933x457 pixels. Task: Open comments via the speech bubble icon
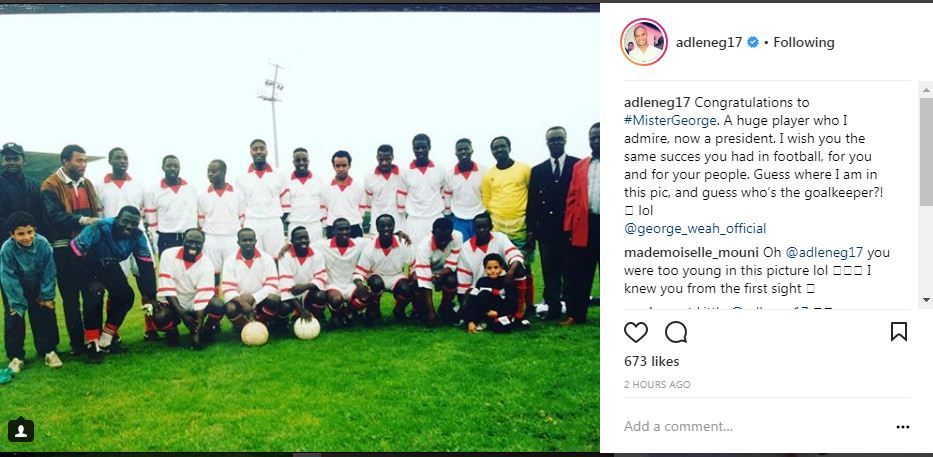point(676,332)
